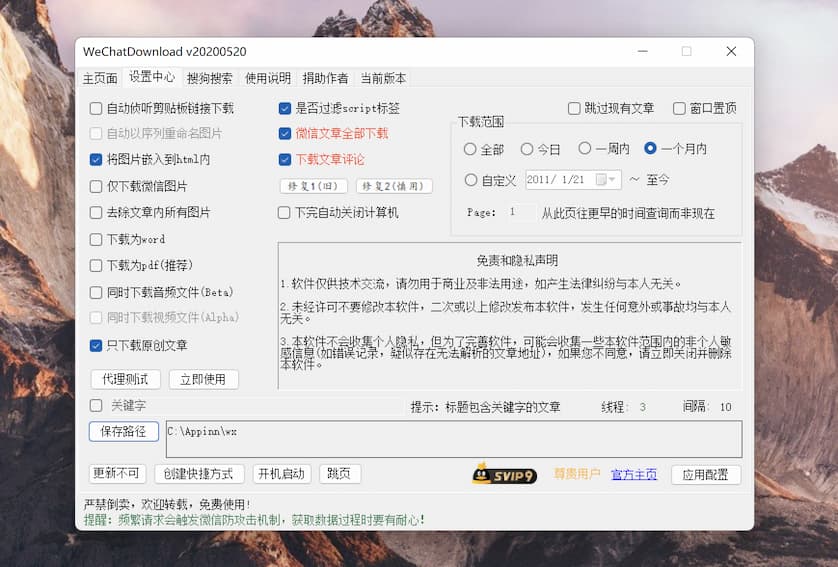
Task: Click the 跳页 button
Action: [340, 474]
